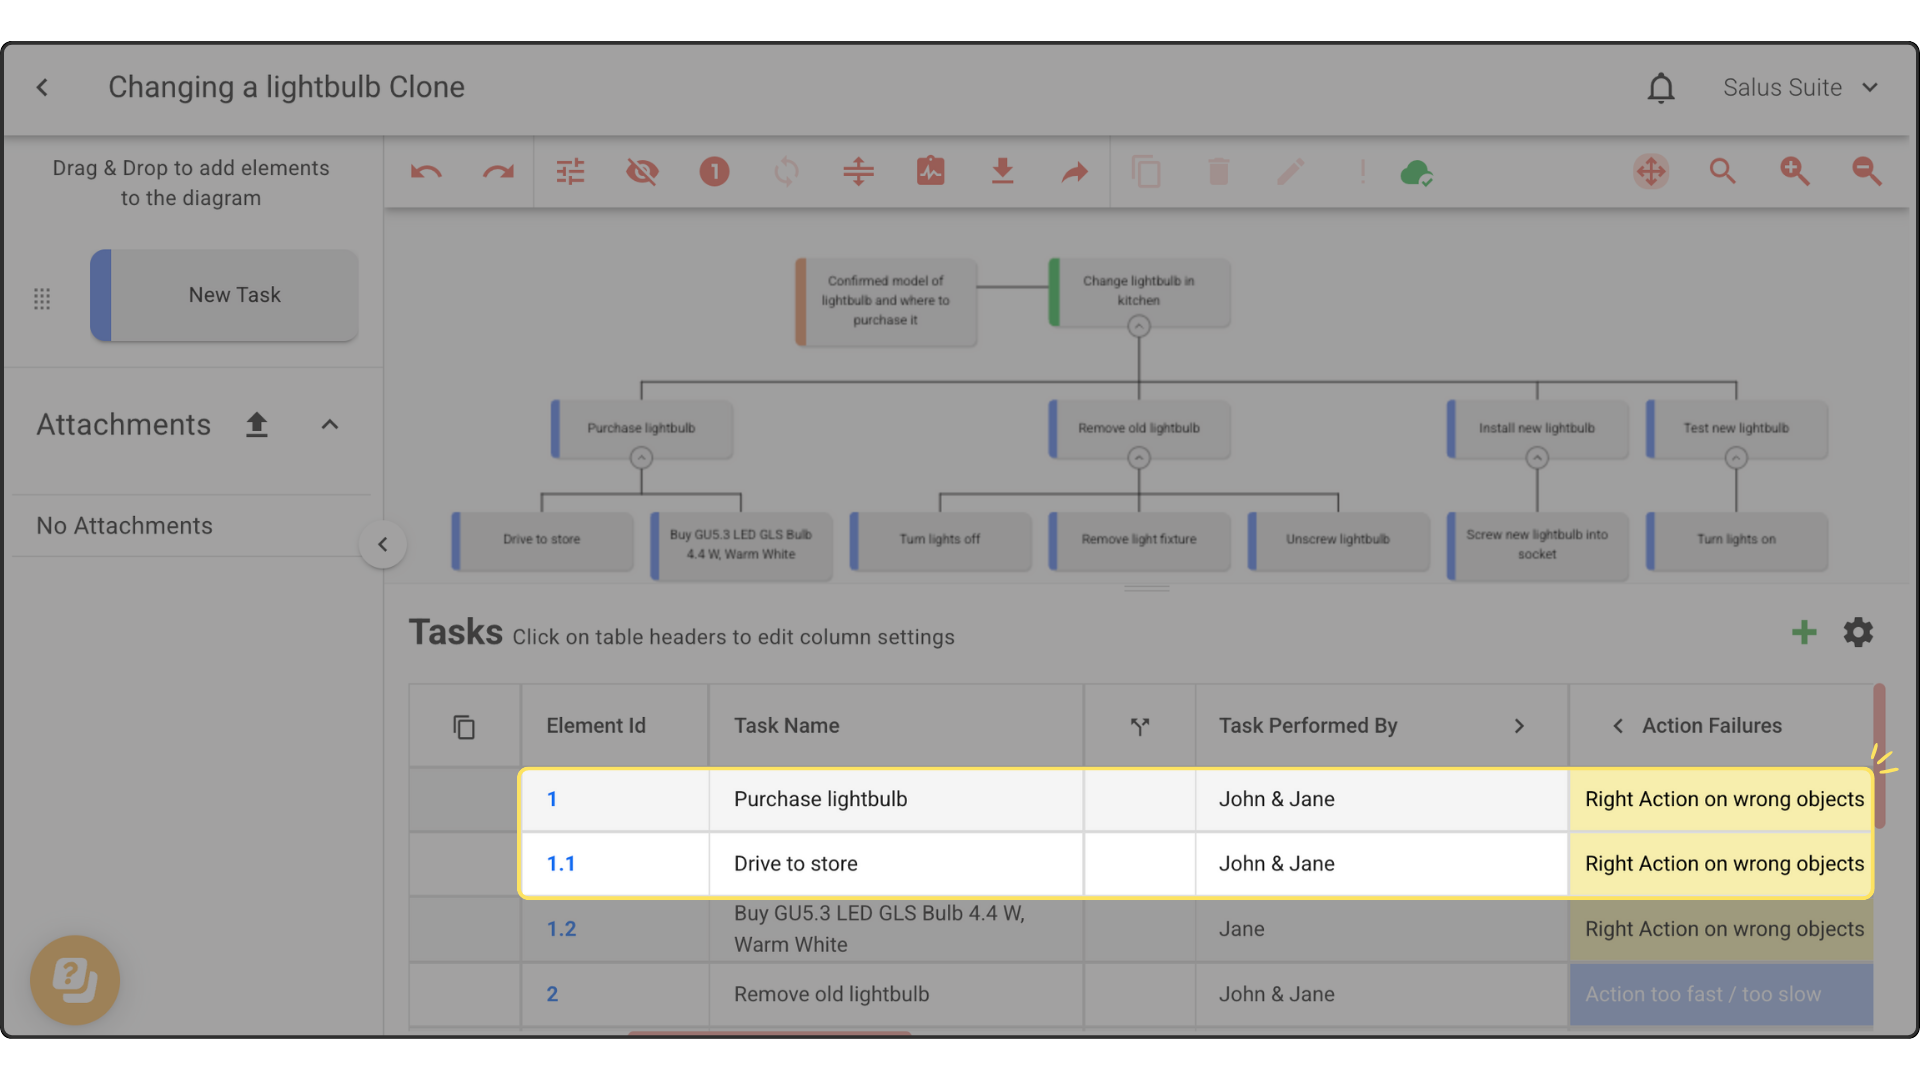Click the Task Name column header
The width and height of the screenshot is (1920, 1080).
coord(787,726)
